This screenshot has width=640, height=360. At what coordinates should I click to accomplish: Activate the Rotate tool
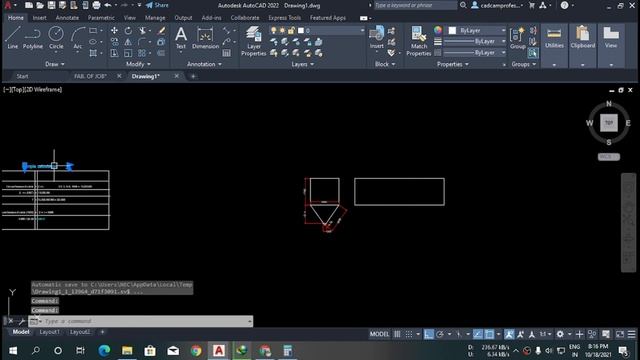click(x=128, y=31)
